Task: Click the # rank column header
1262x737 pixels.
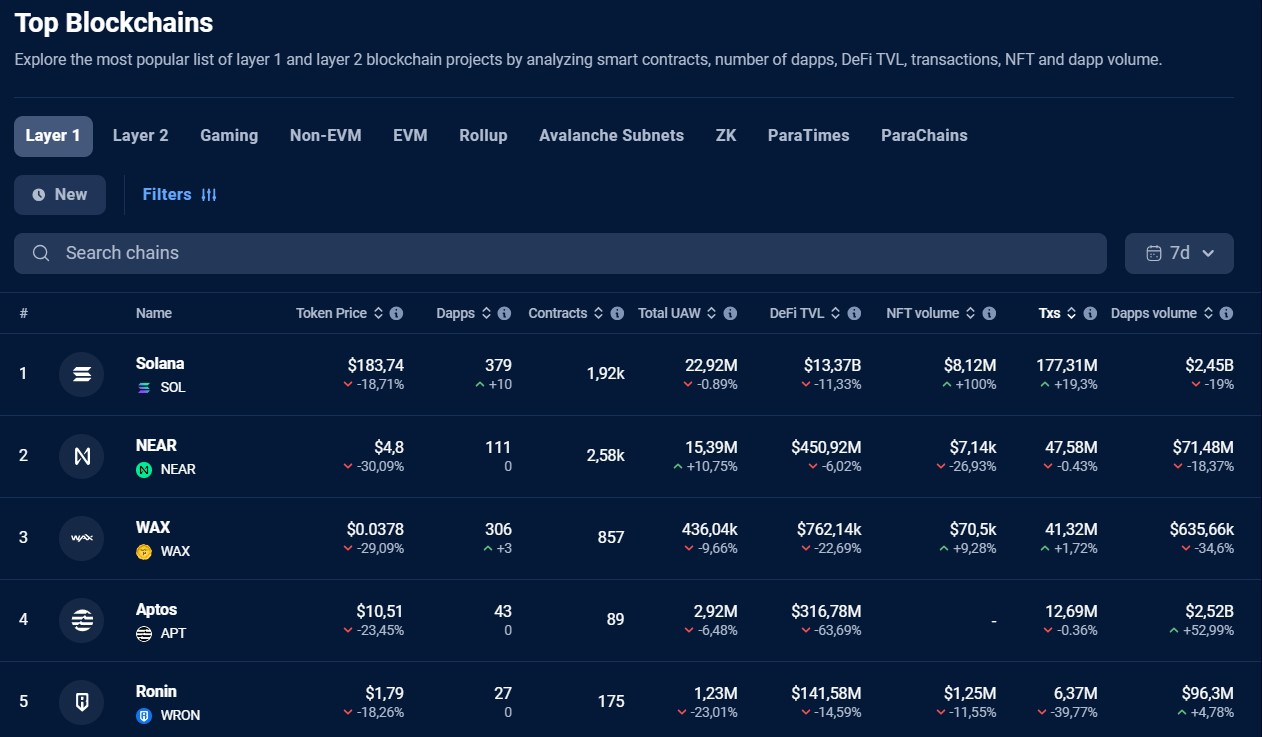Action: click(23, 313)
